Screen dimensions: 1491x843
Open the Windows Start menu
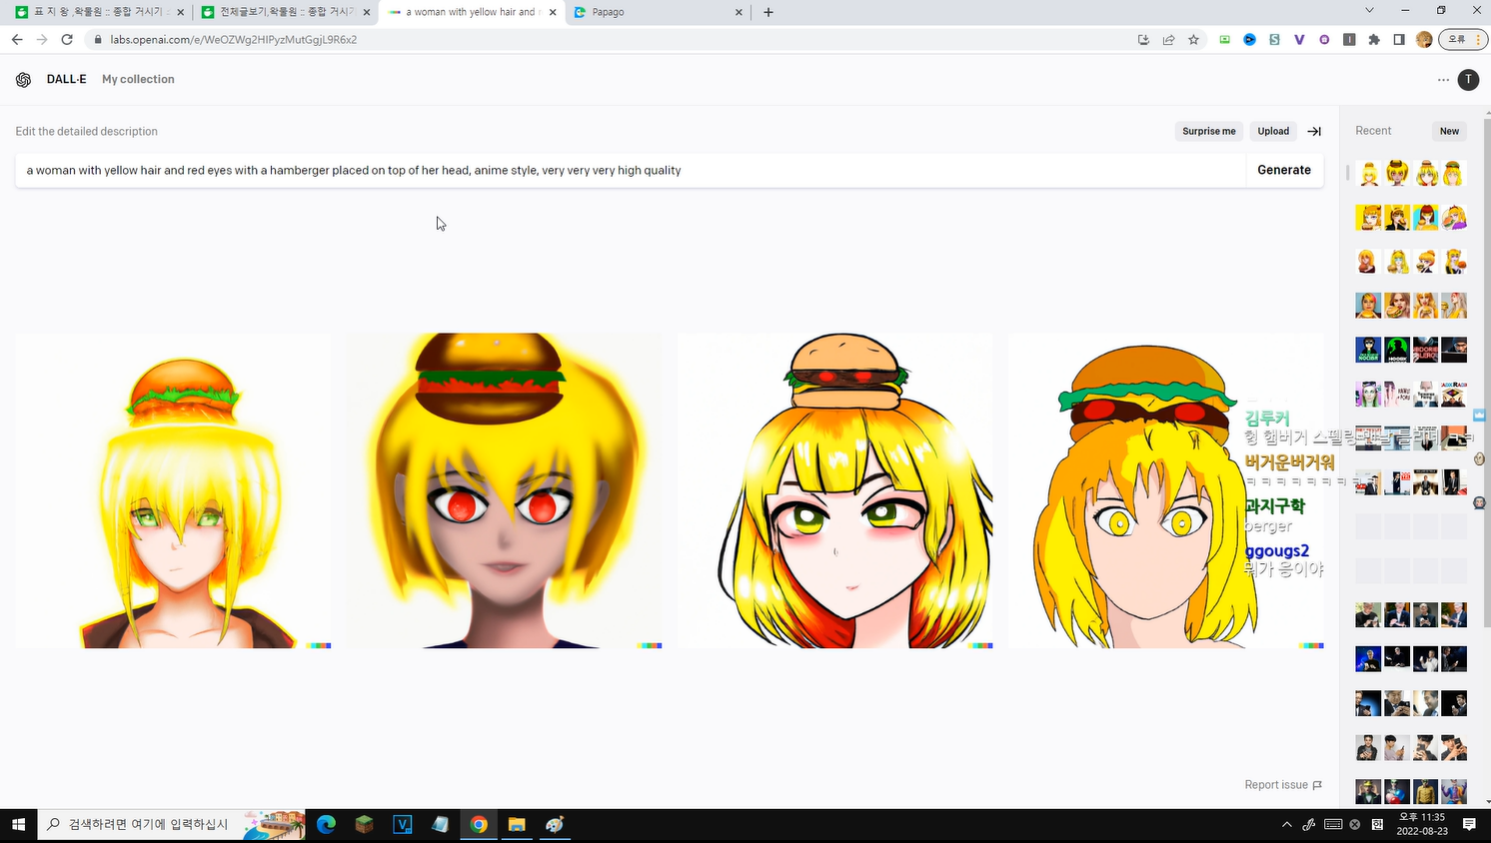(18, 824)
